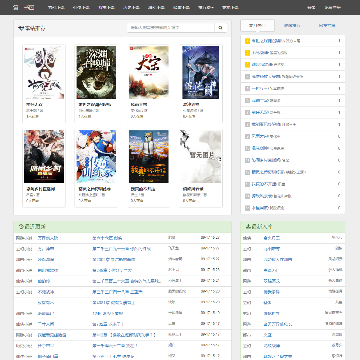
Task: Click the yellow rank three badge
Action: (x=247, y=65)
